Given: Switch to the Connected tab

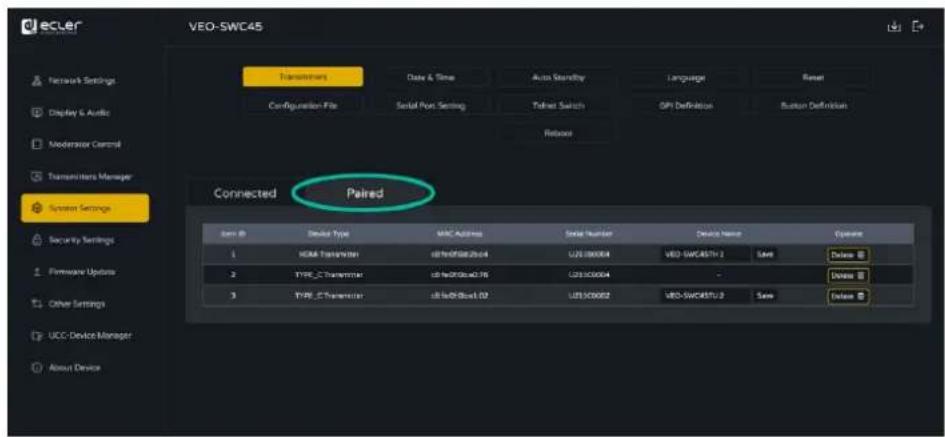Looking at the screenshot, I should (x=244, y=193).
